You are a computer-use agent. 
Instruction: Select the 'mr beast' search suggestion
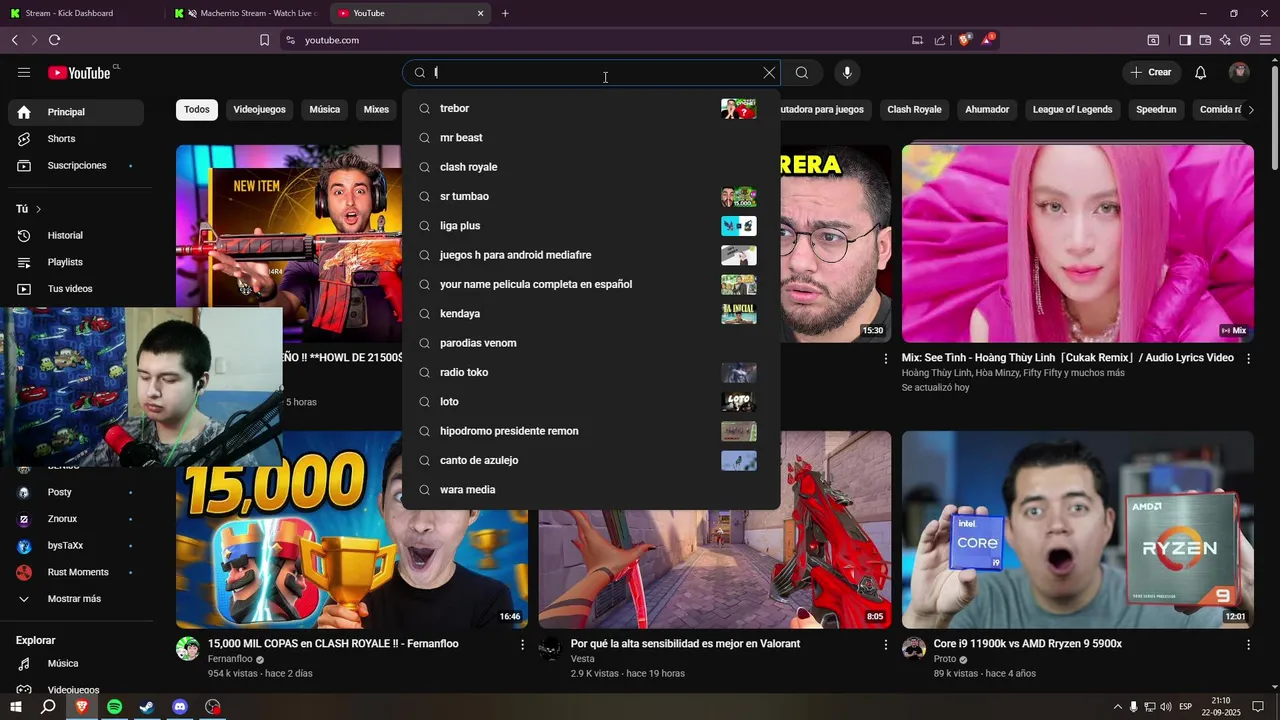(x=591, y=138)
